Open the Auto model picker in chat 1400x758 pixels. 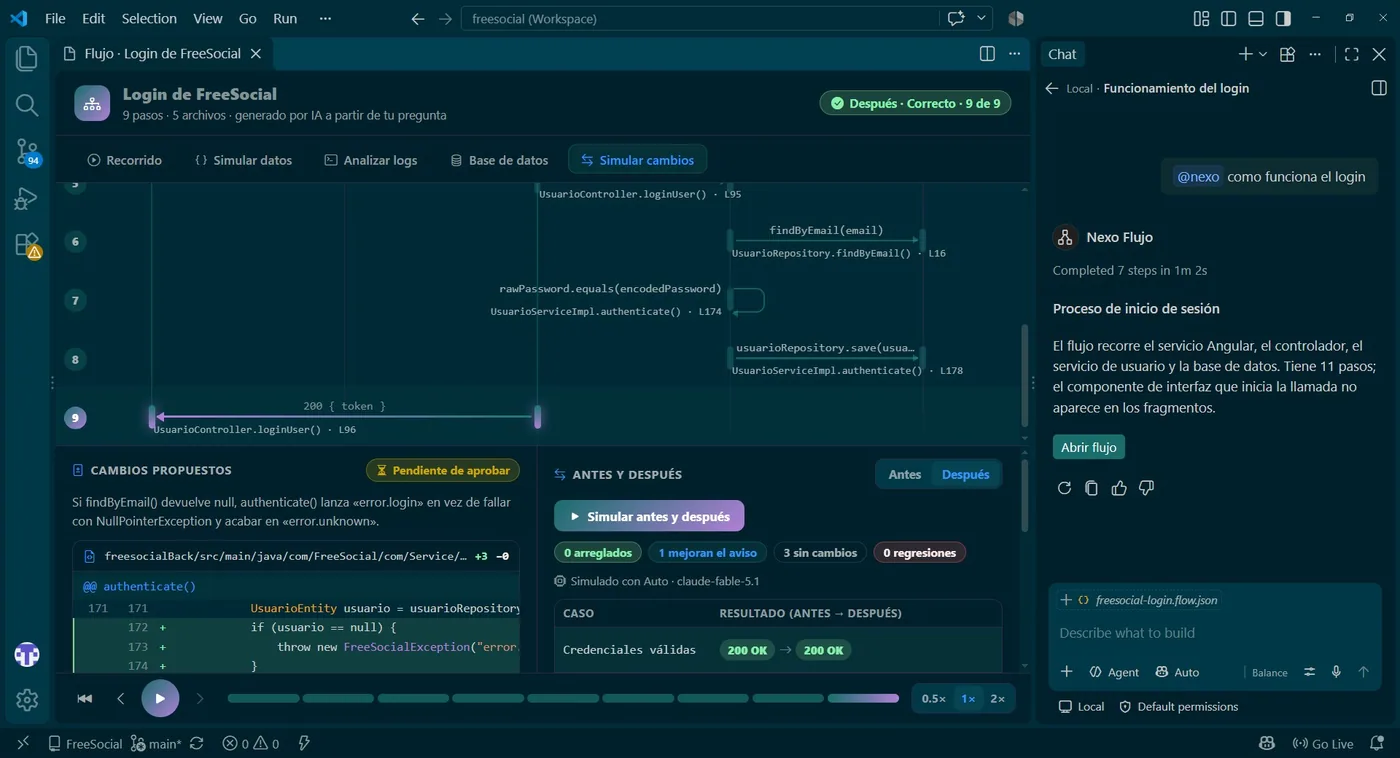pyautogui.click(x=1177, y=672)
